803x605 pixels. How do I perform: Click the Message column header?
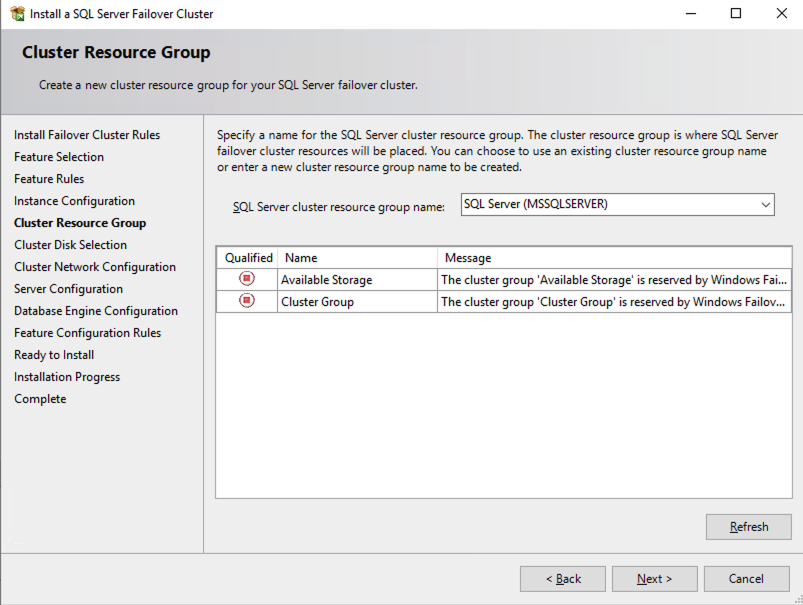tap(614, 258)
